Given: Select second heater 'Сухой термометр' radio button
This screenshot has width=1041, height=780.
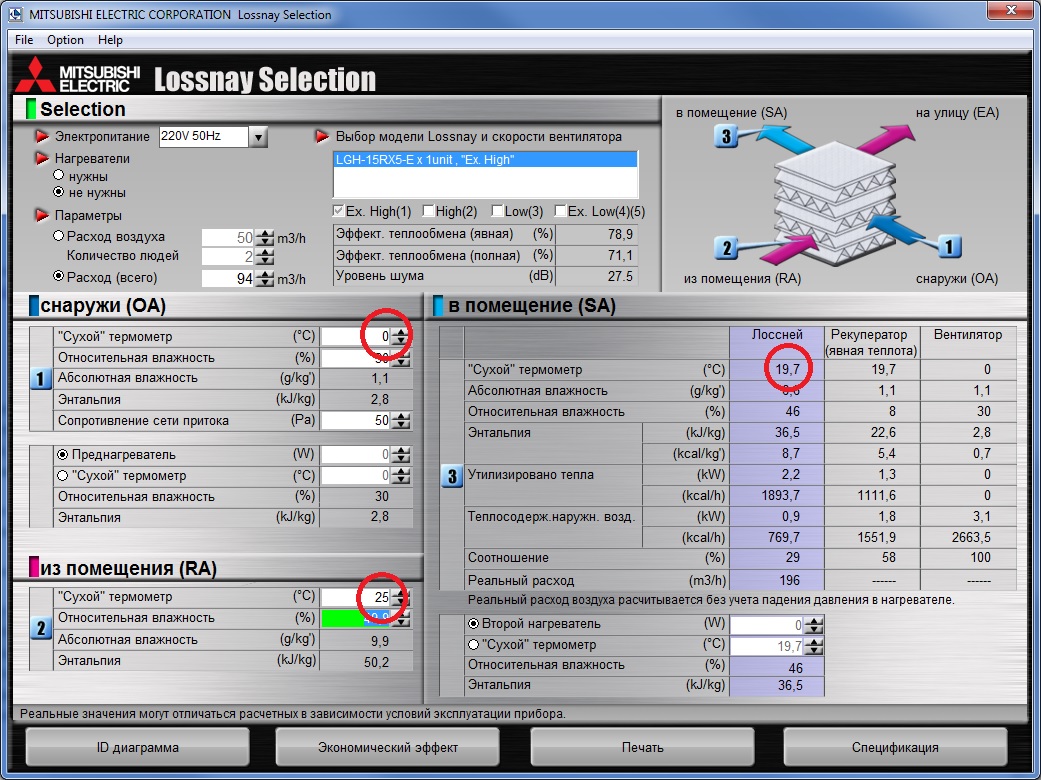Looking at the screenshot, I should [x=473, y=645].
